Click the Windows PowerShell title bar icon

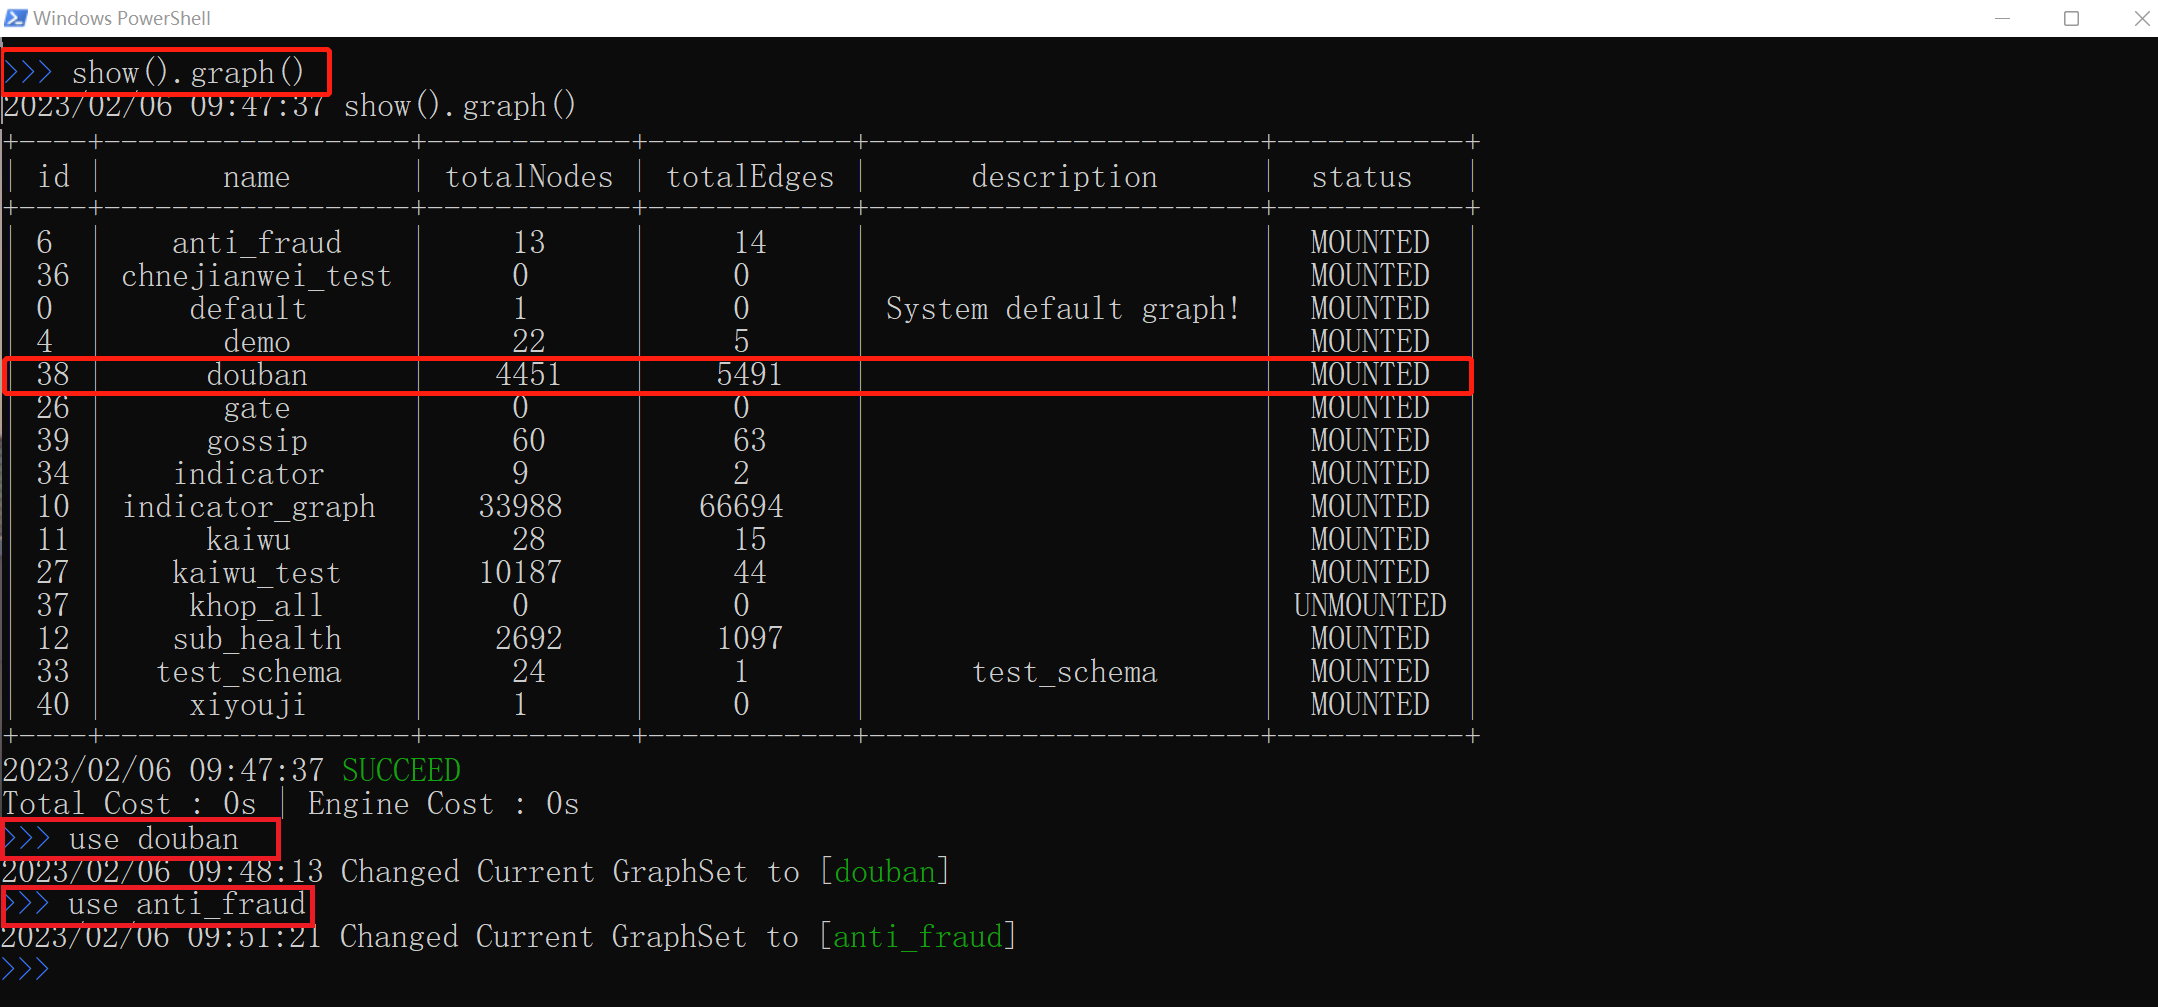coord(16,18)
